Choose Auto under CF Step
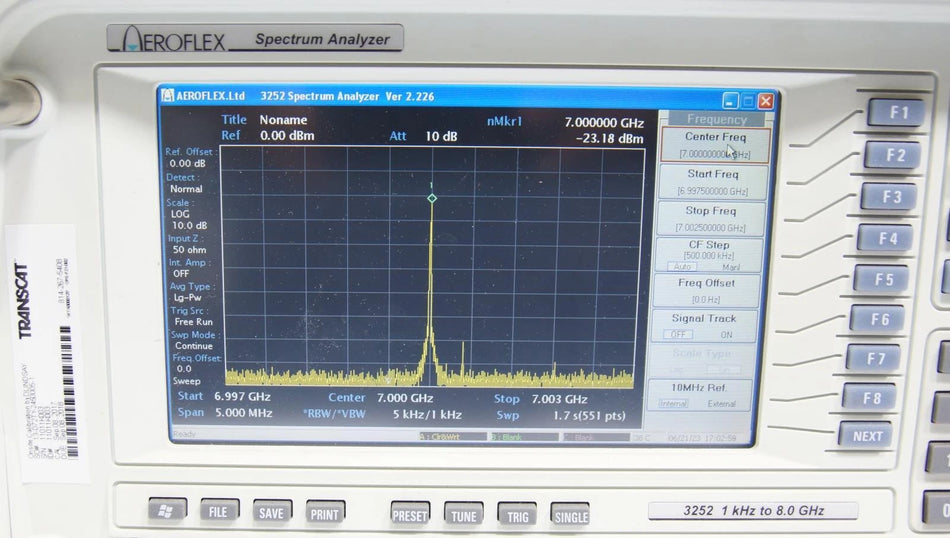The width and height of the screenshot is (950, 538). (x=682, y=267)
